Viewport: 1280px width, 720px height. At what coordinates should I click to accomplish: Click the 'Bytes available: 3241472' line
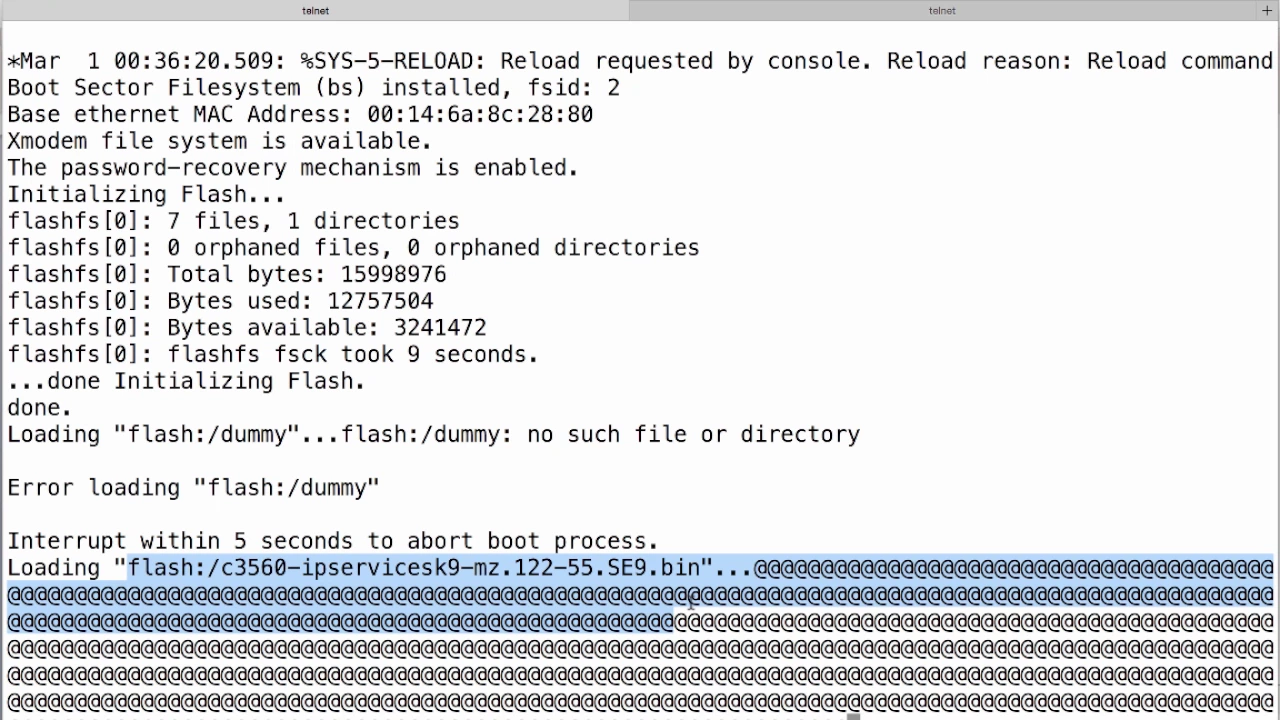tap(247, 328)
